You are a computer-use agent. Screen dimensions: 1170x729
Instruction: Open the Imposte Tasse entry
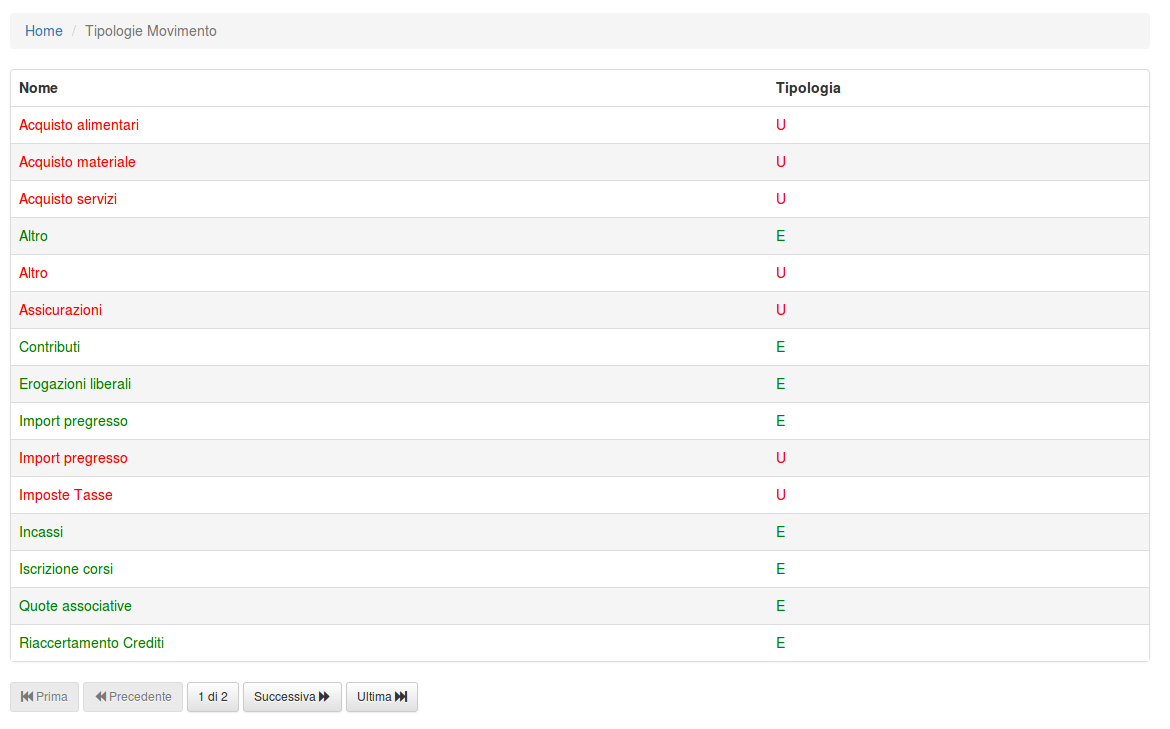click(x=66, y=495)
